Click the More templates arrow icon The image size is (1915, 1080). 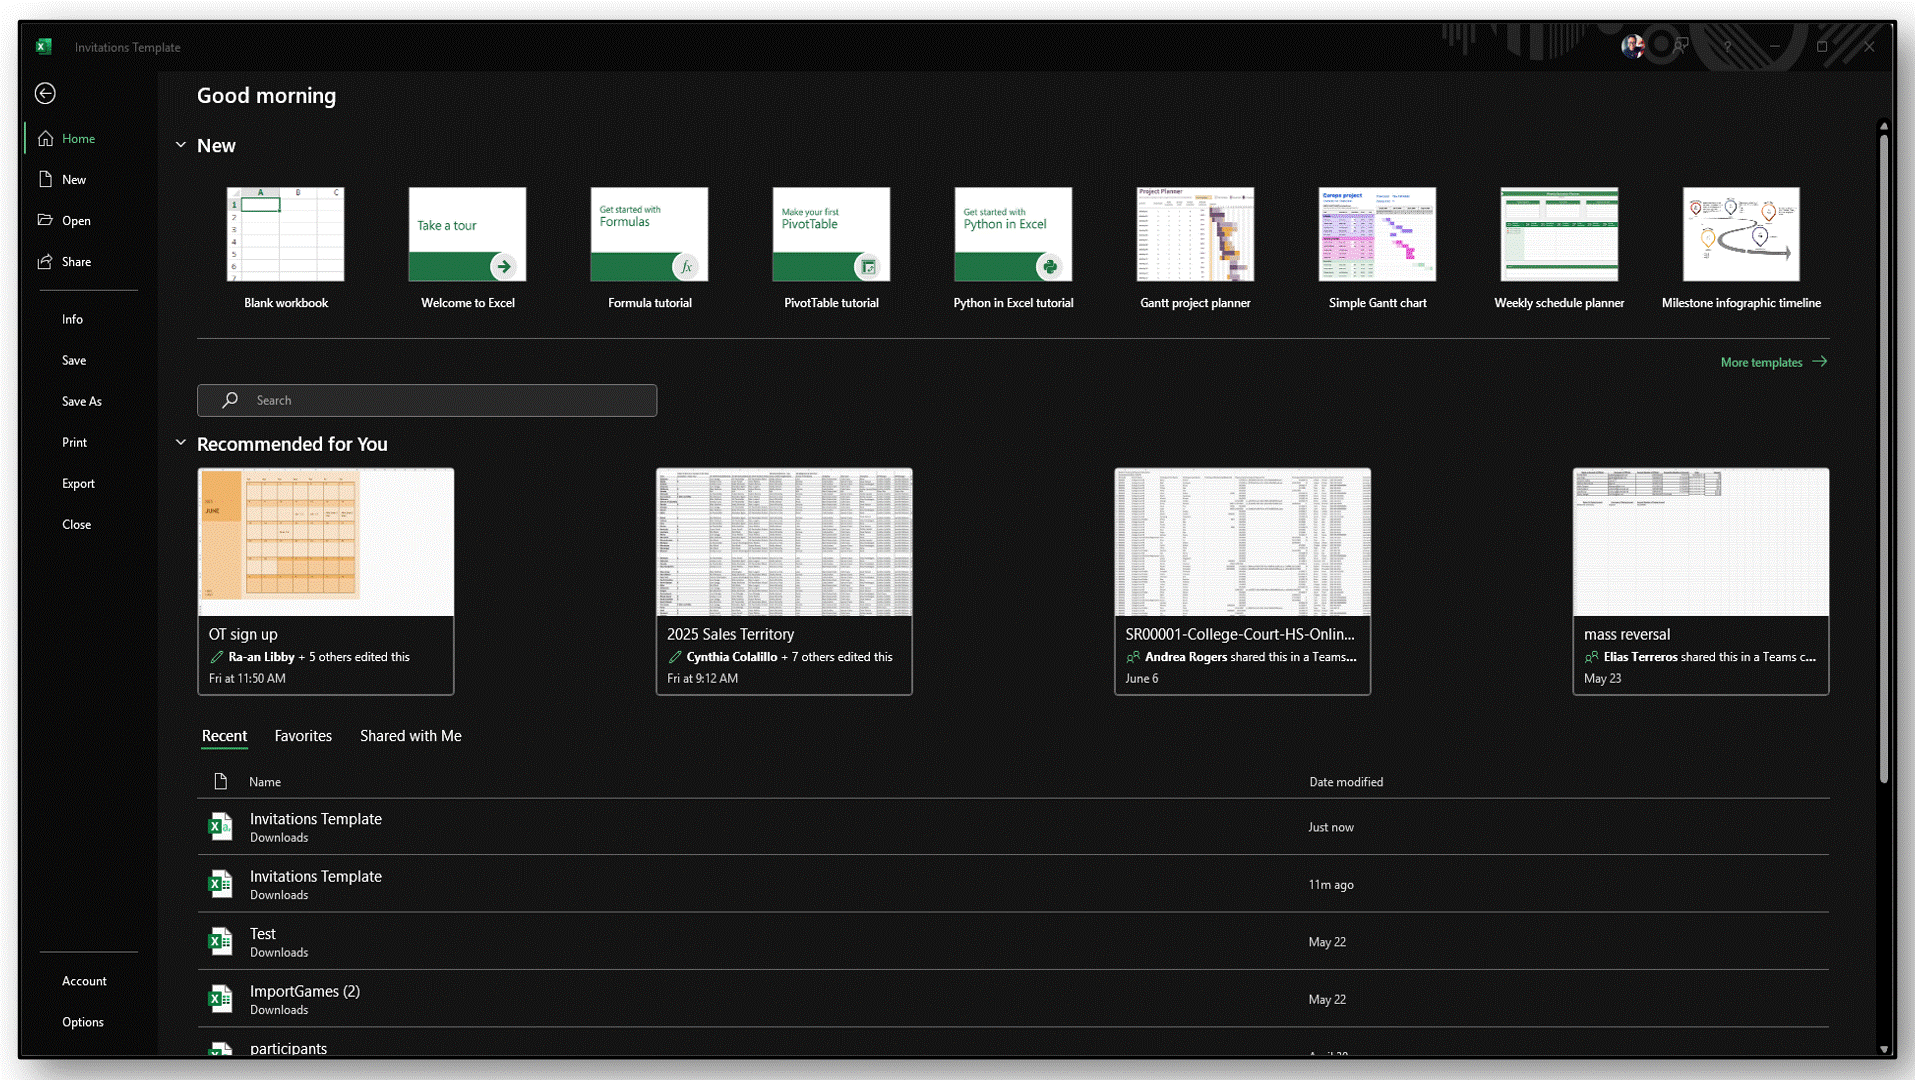1820,361
